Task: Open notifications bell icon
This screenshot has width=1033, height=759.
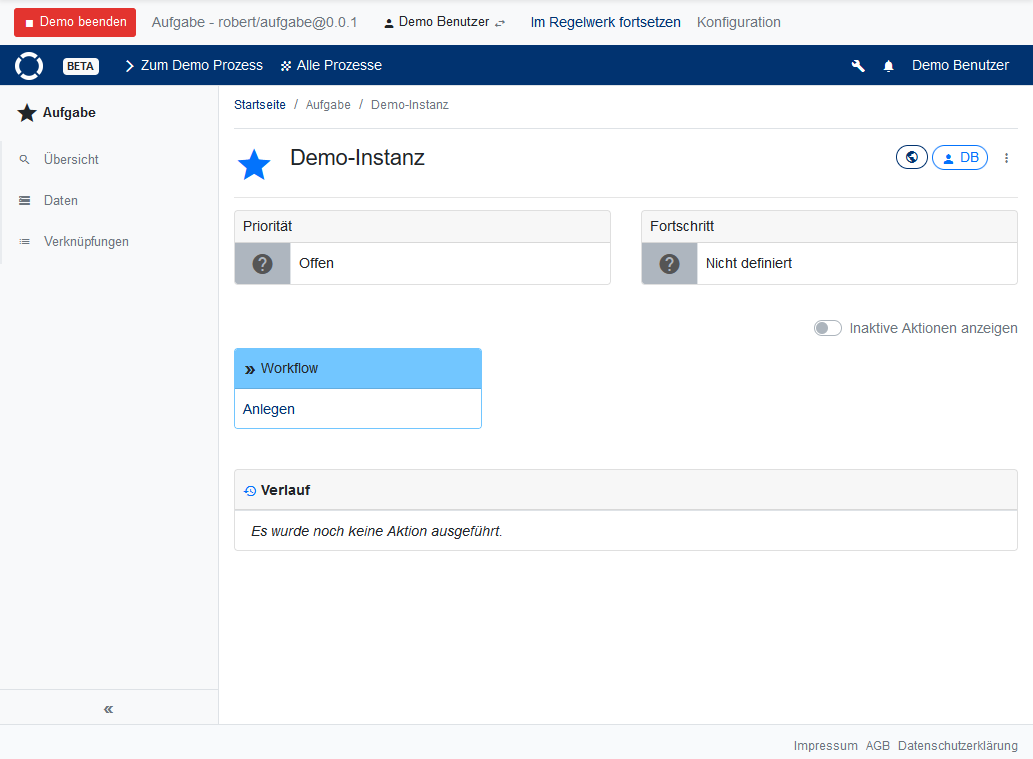Action: pyautogui.click(x=888, y=66)
